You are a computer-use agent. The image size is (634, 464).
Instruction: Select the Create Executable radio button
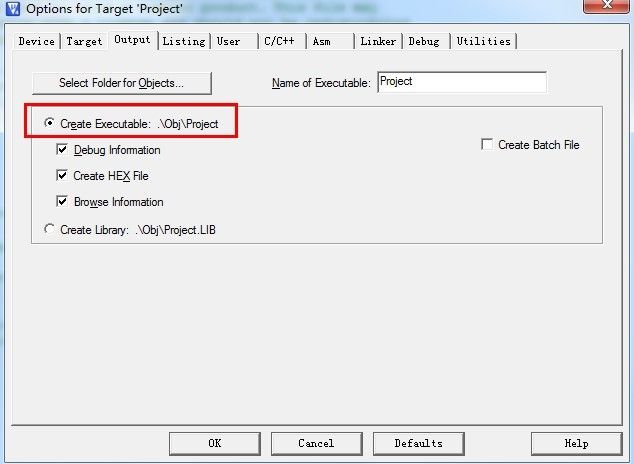click(49, 123)
